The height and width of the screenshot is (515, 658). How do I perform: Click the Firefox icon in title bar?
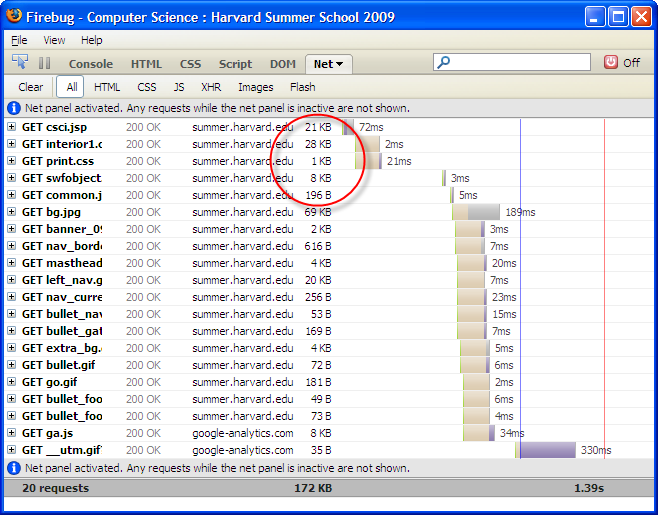pos(14,16)
